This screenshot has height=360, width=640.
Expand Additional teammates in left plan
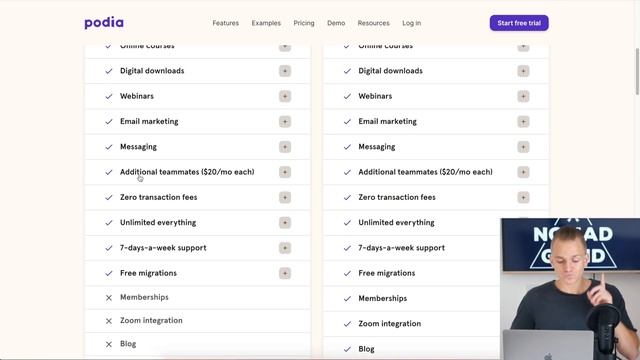285,172
